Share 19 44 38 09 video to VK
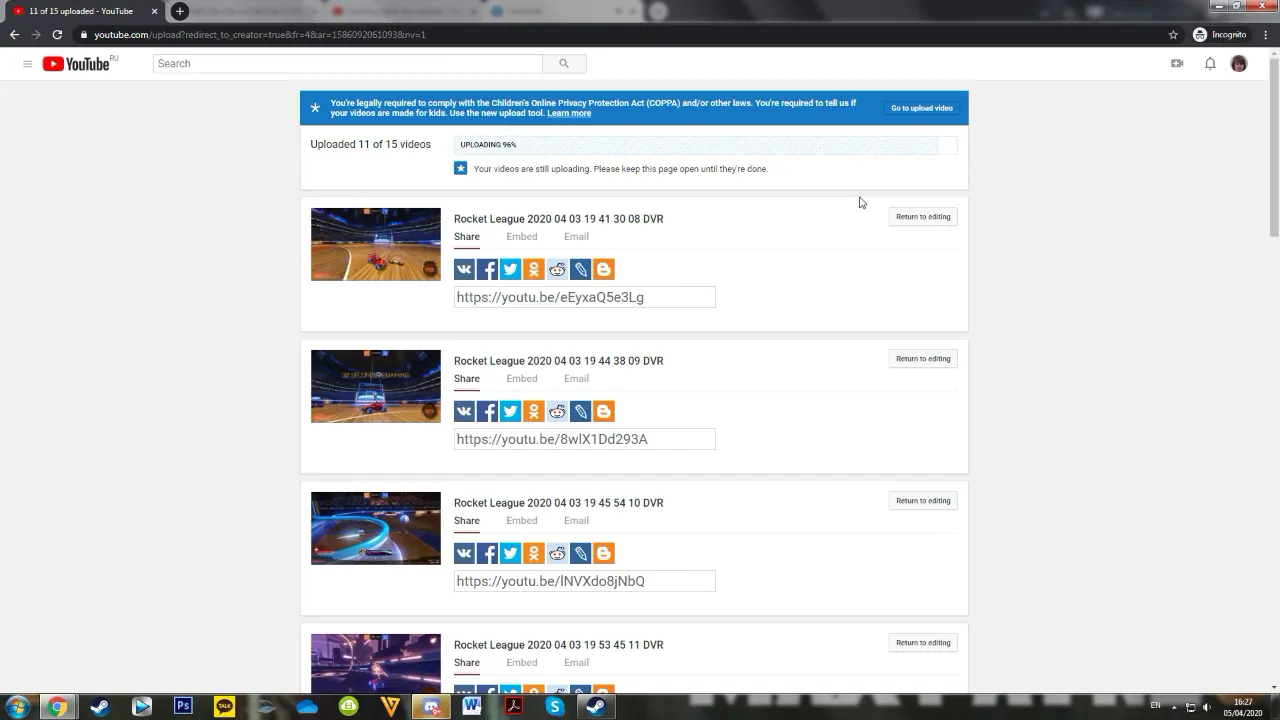This screenshot has width=1280, height=720. pos(464,411)
